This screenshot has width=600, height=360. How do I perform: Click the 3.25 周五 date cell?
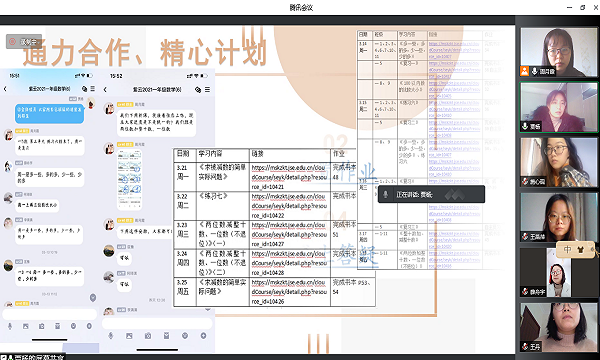coord(185,292)
